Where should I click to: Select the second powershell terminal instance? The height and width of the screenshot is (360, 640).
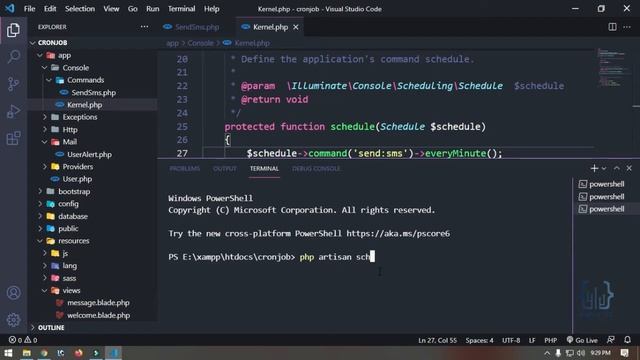pos(602,197)
